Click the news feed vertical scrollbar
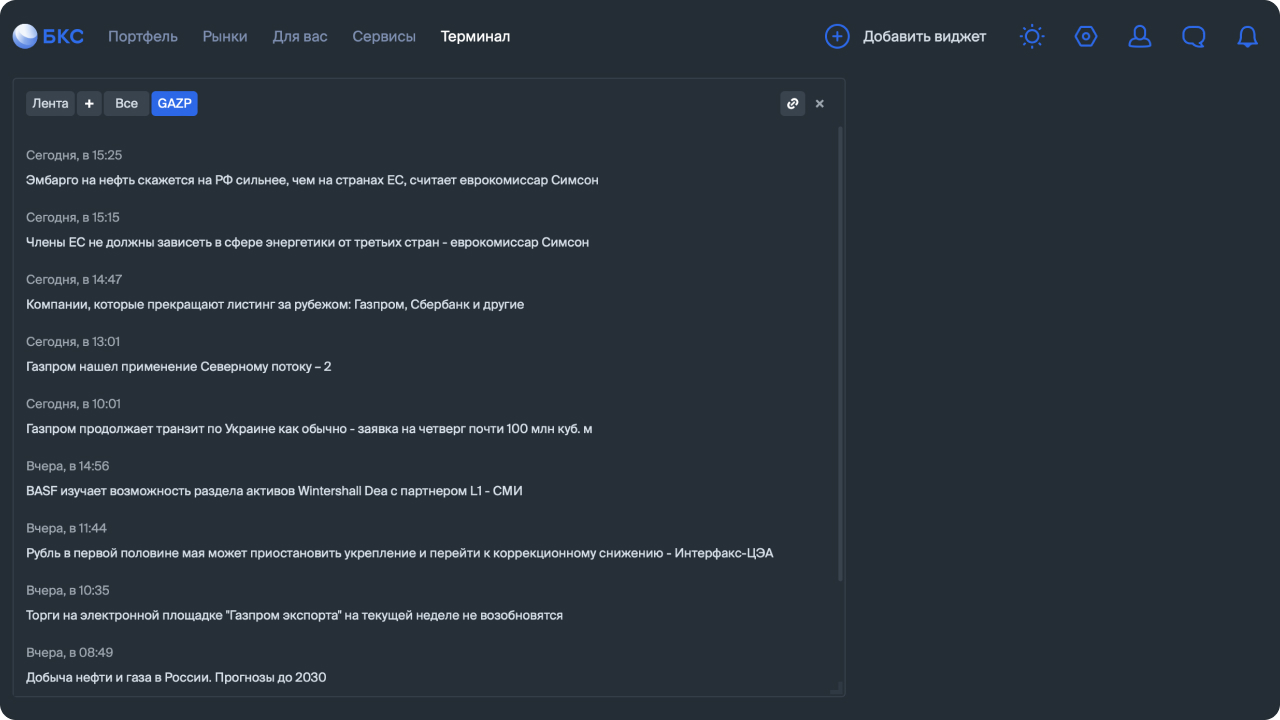 point(840,353)
